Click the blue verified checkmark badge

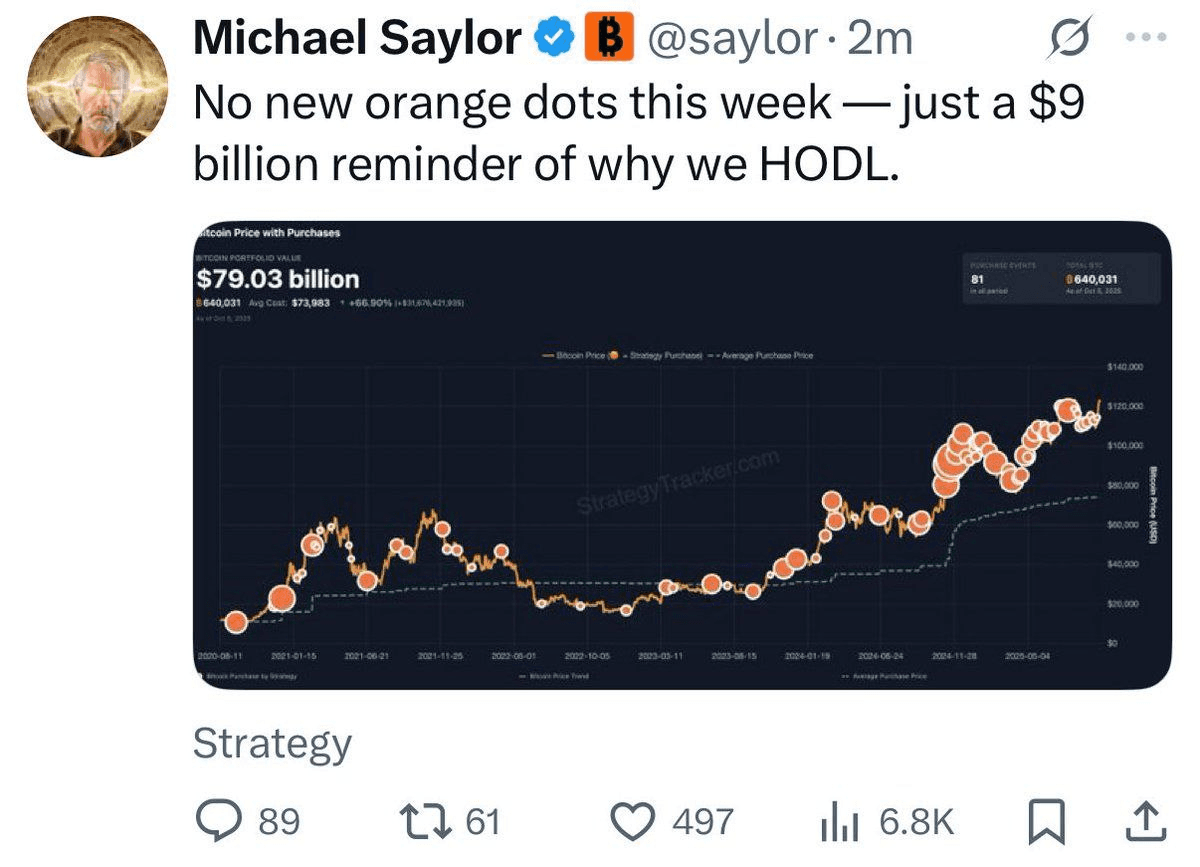(551, 40)
